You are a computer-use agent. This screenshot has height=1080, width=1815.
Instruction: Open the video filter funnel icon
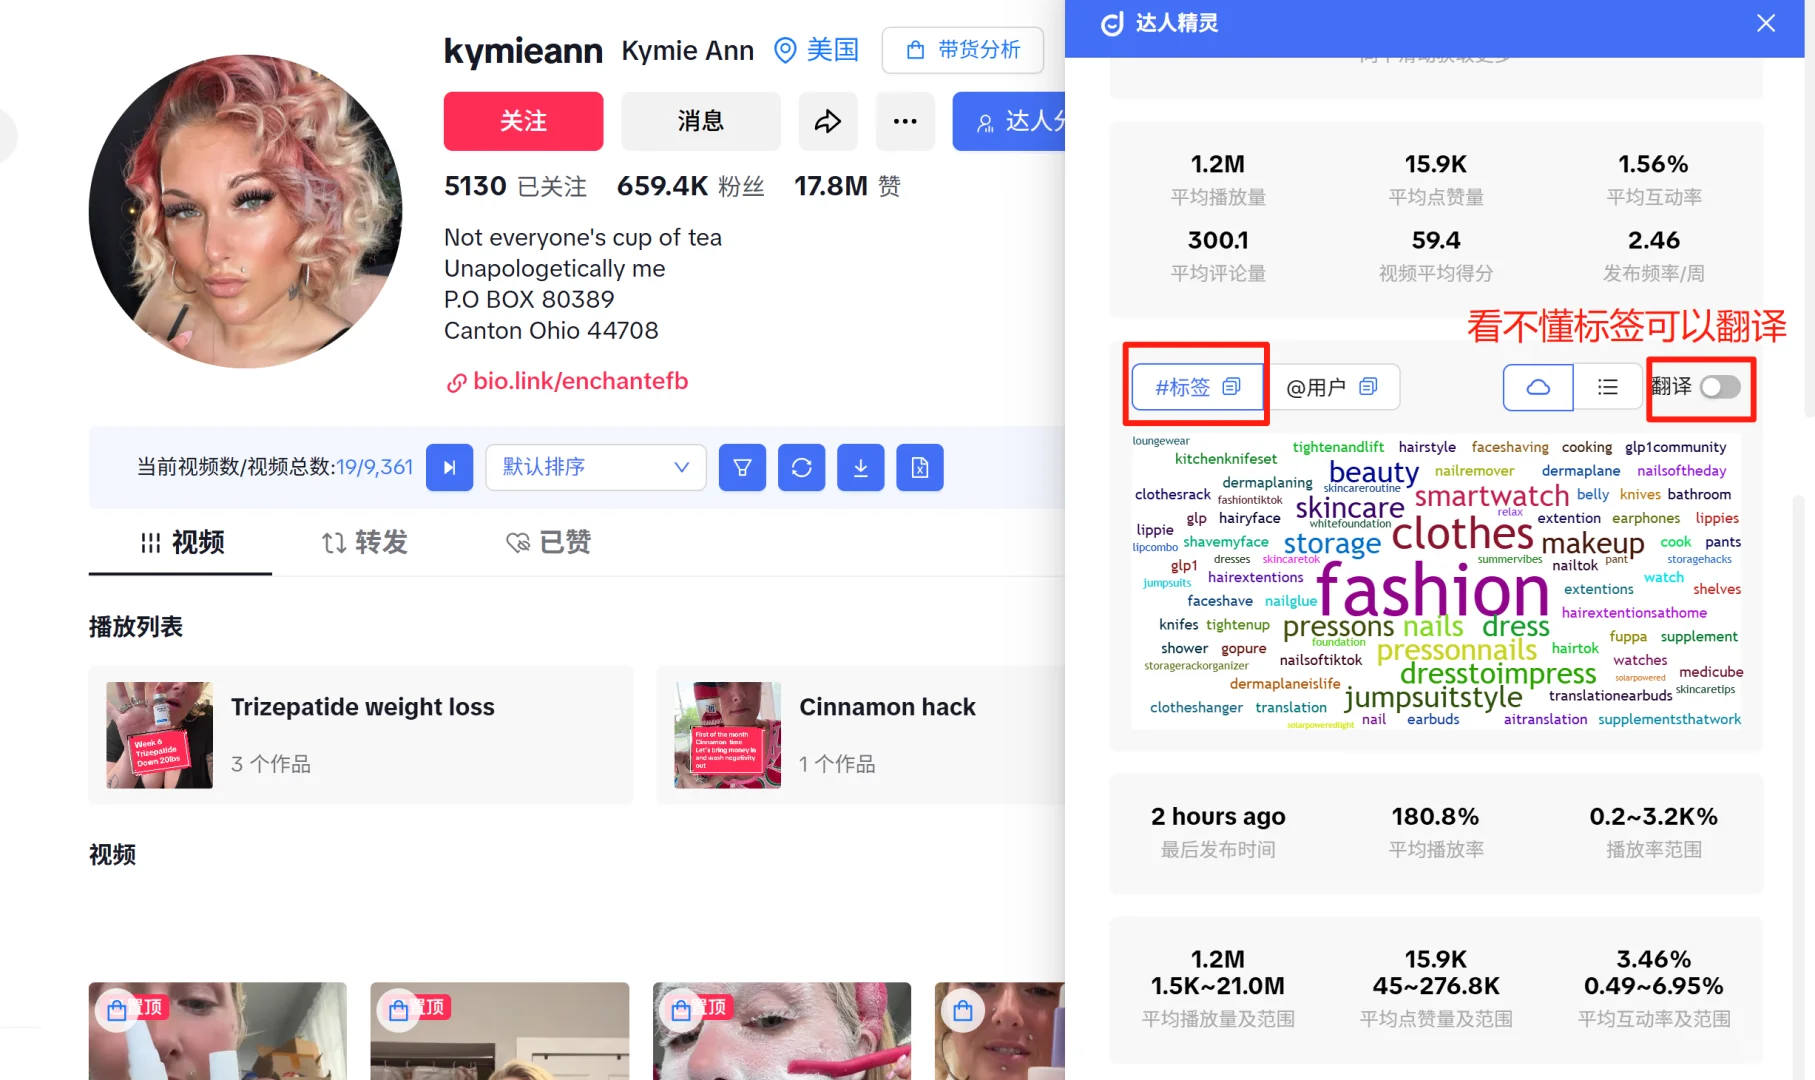[x=742, y=467]
